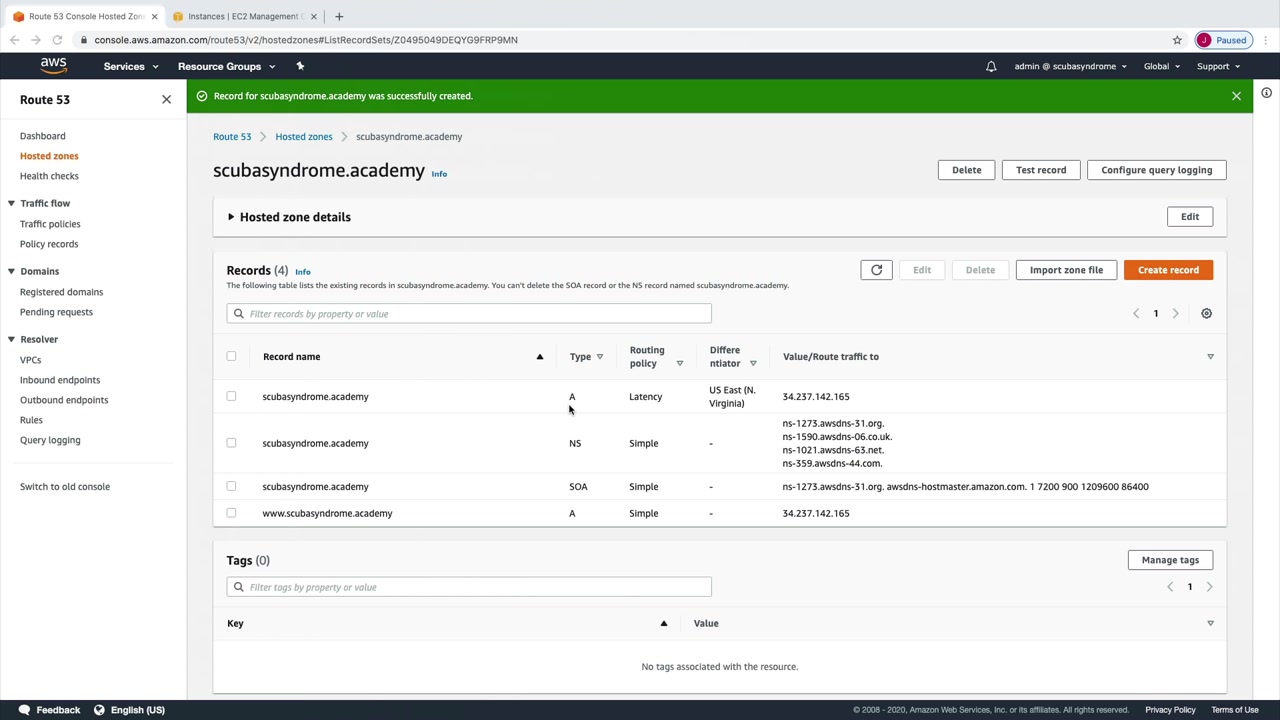Open the Services dropdown menu
The height and width of the screenshot is (720, 1280).
(131, 66)
